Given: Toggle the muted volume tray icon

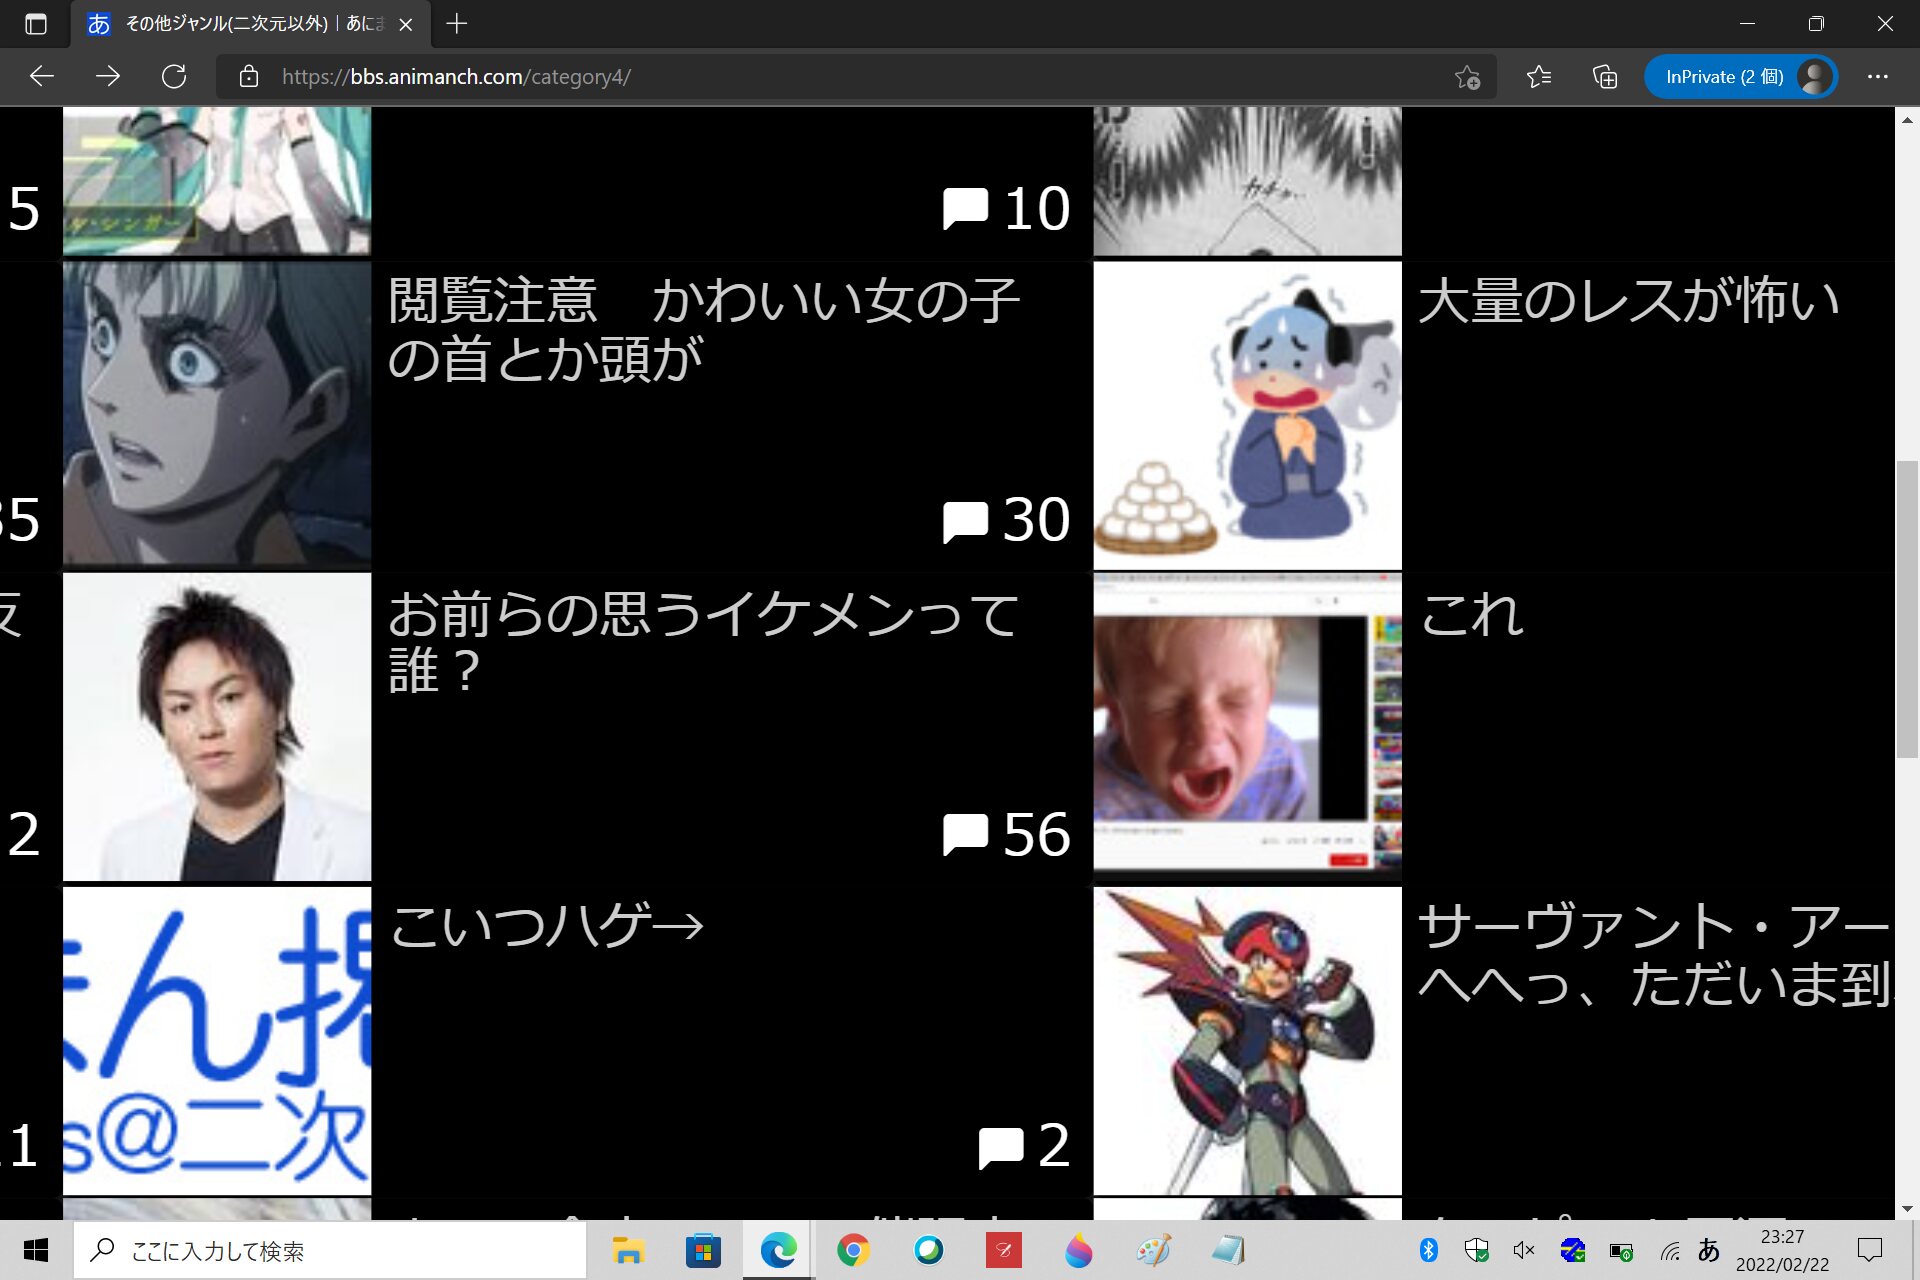Looking at the screenshot, I should [1523, 1250].
